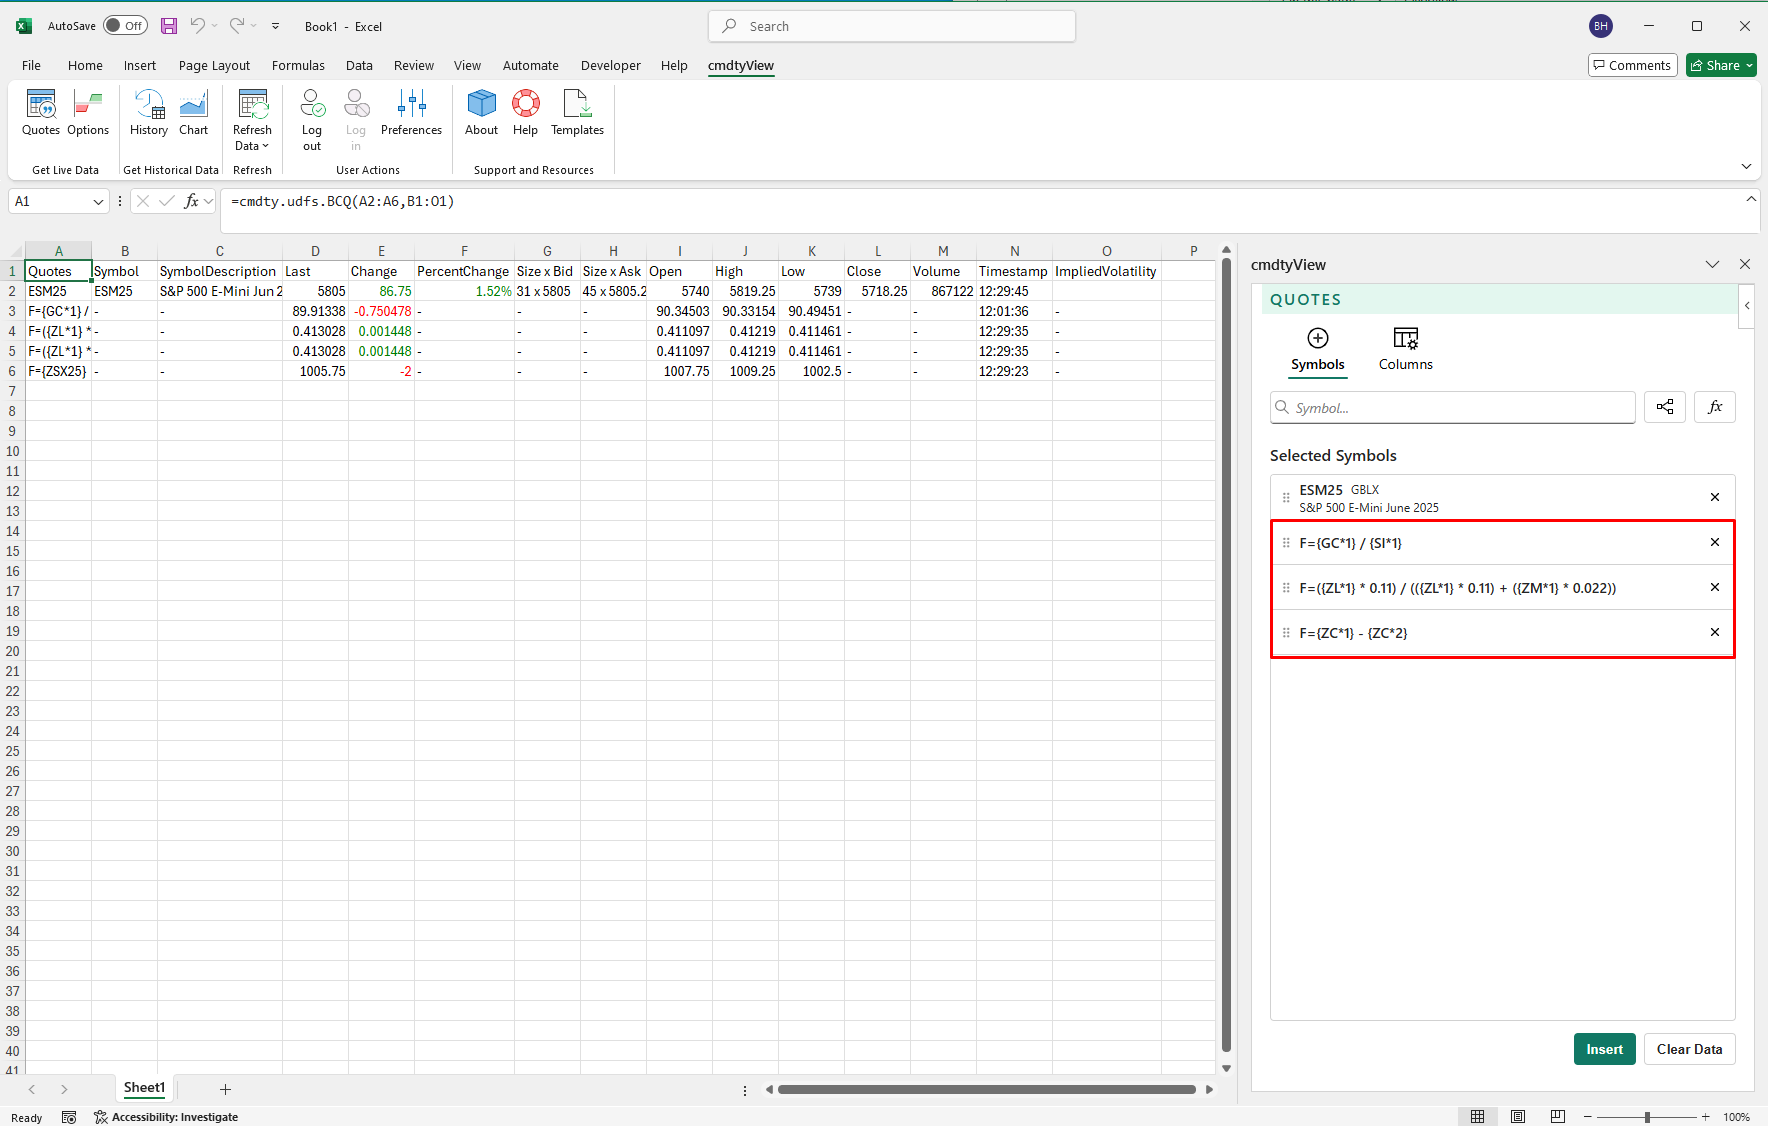Viewport: 1768px width, 1126px height.
Task: Select row 6 header
Action: tap(12, 371)
